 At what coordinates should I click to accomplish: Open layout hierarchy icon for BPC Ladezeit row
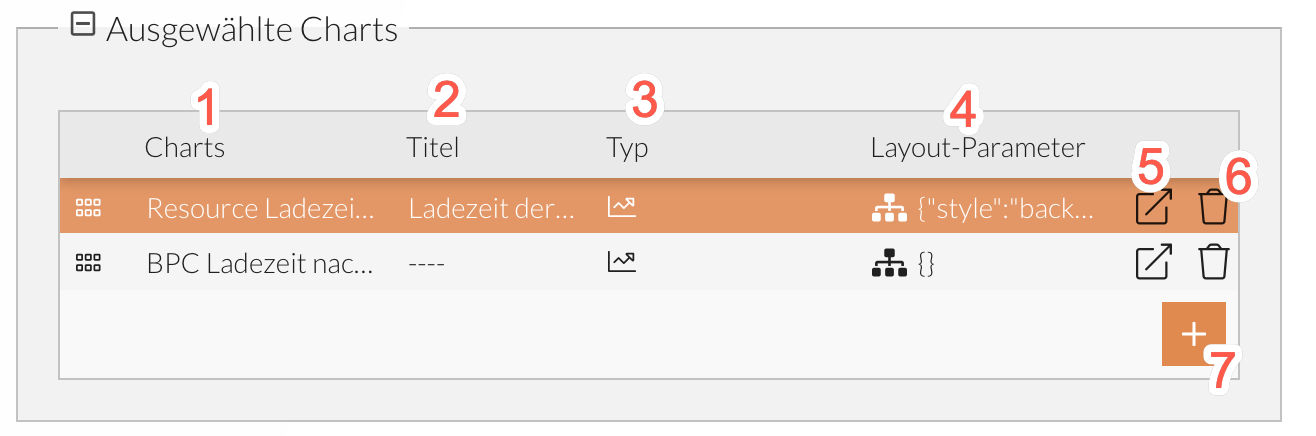pyautogui.click(x=888, y=263)
